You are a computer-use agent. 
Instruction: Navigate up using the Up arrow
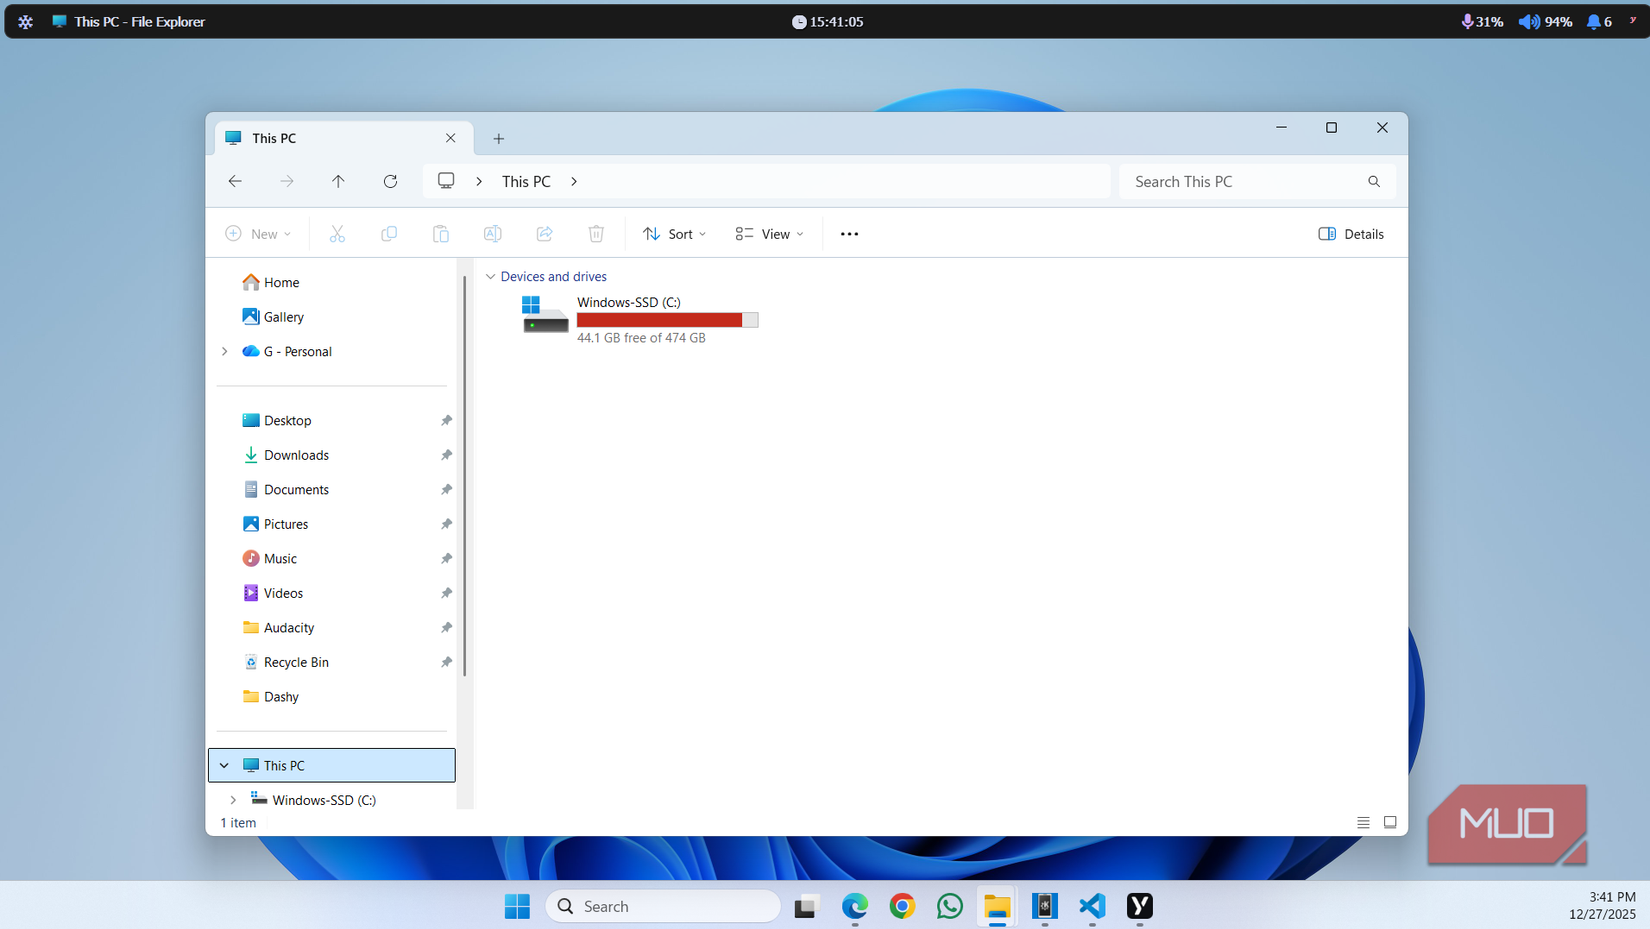[338, 181]
